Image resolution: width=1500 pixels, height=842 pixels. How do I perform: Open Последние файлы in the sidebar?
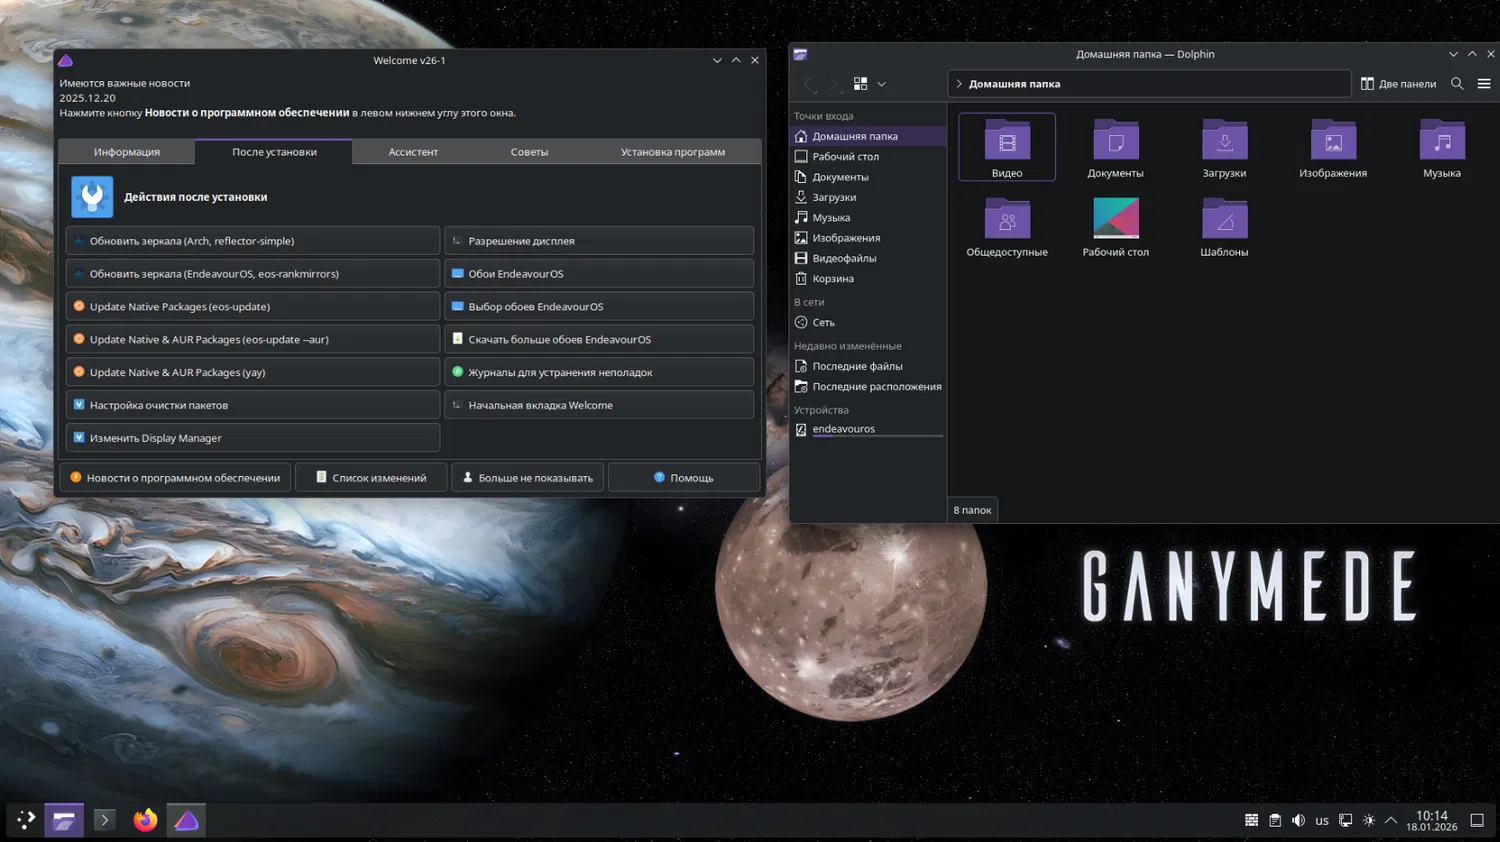pos(868,367)
